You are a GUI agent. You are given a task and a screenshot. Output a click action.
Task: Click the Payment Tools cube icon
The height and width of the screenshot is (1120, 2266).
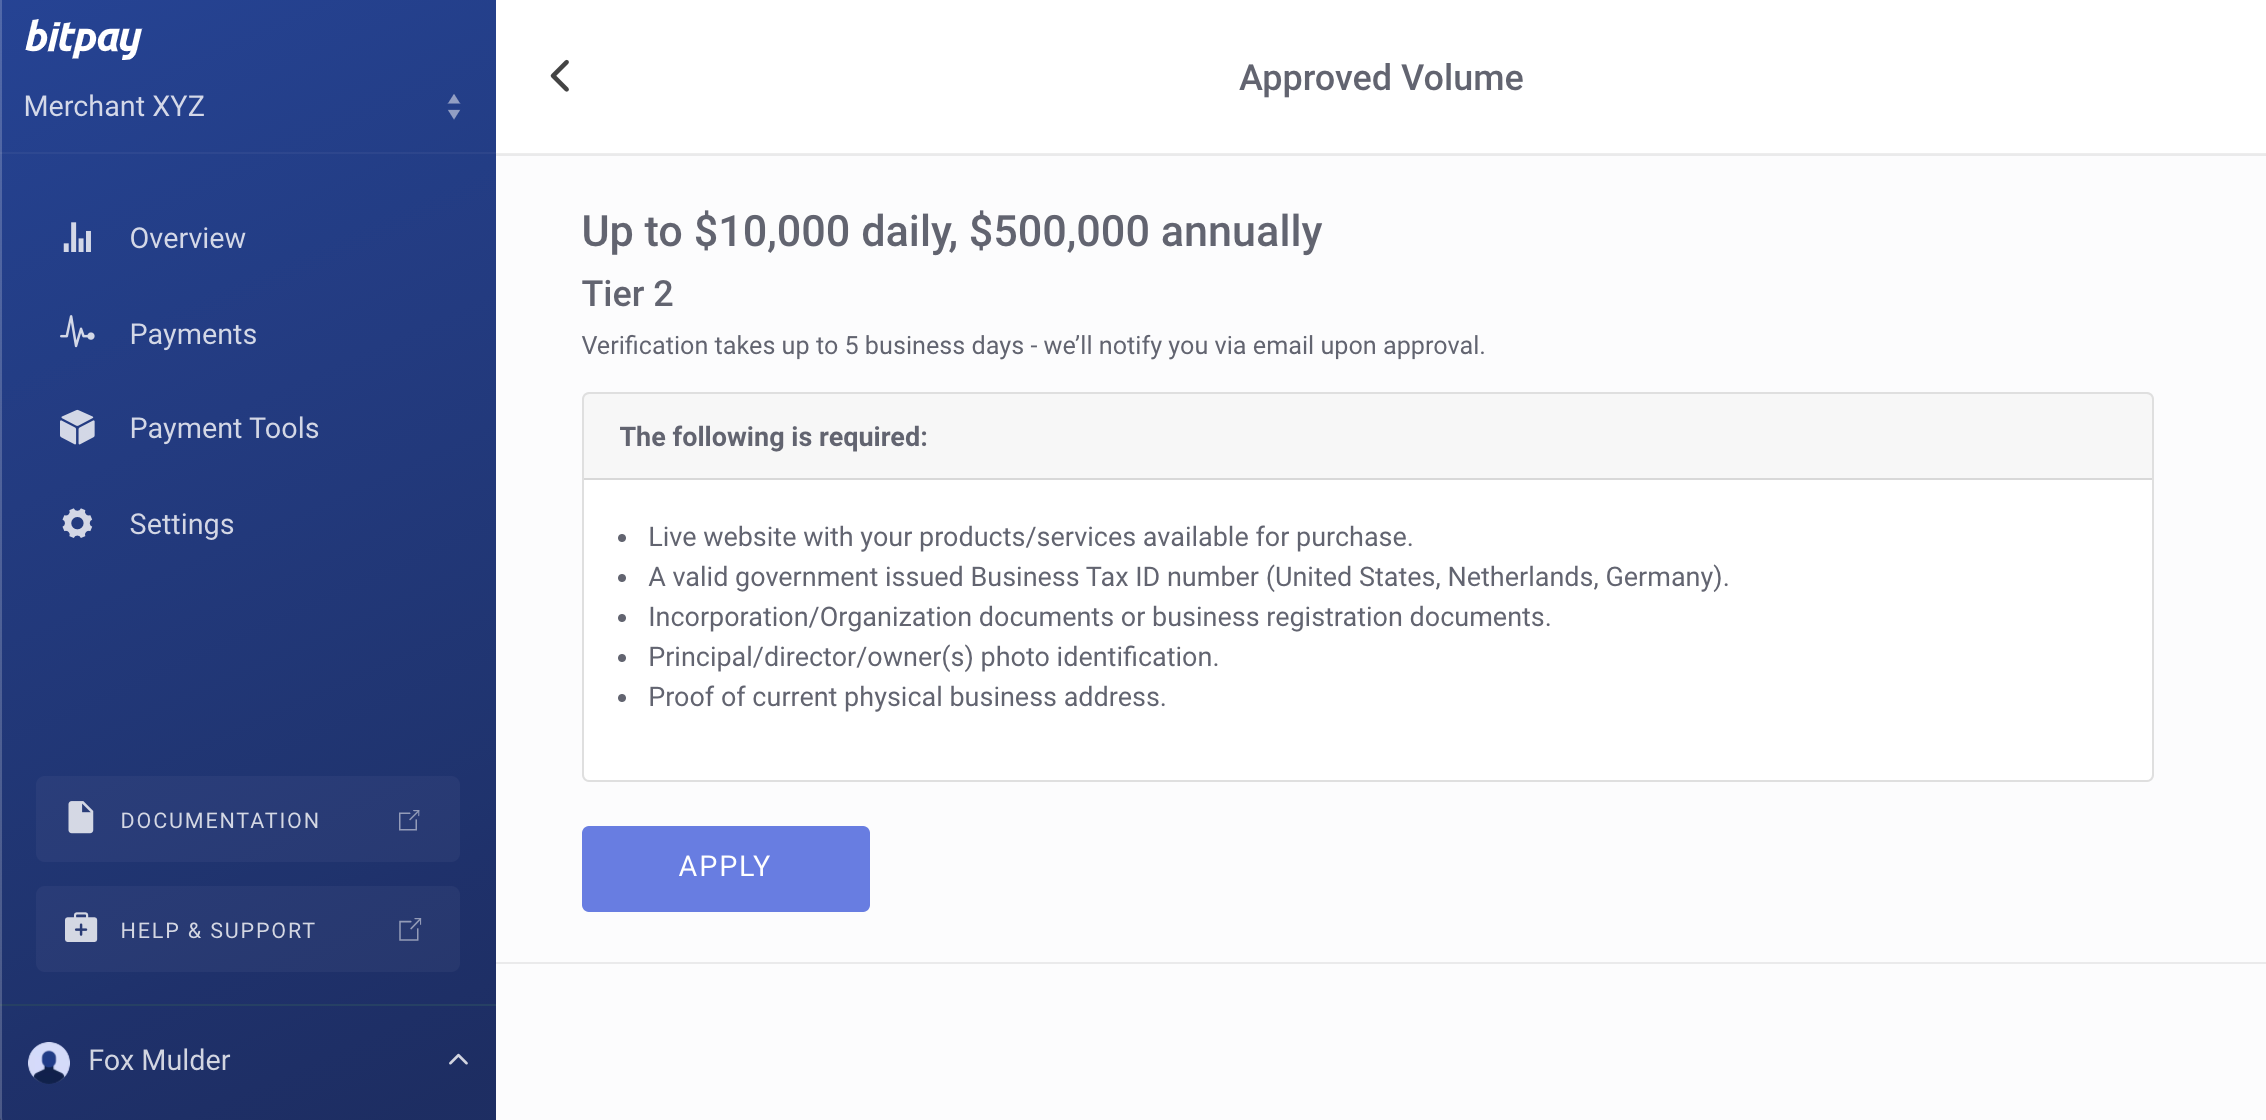coord(77,427)
